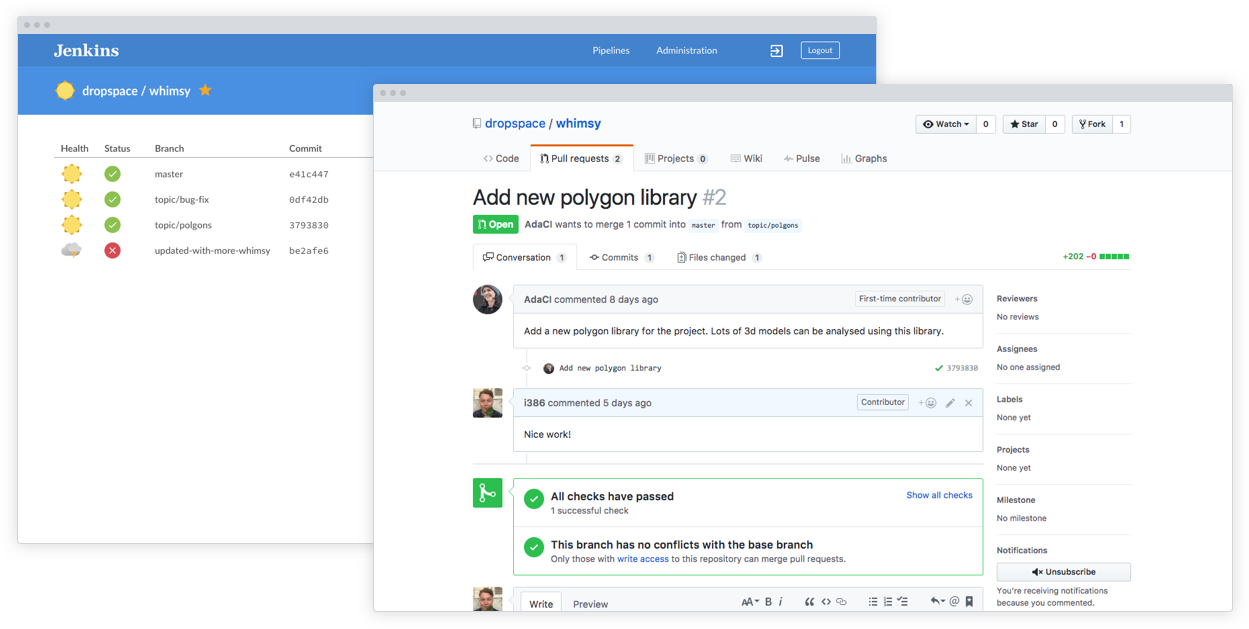This screenshot has height=629, width=1249.
Task: Open the text size dropdown in comment toolbar
Action: click(x=750, y=602)
